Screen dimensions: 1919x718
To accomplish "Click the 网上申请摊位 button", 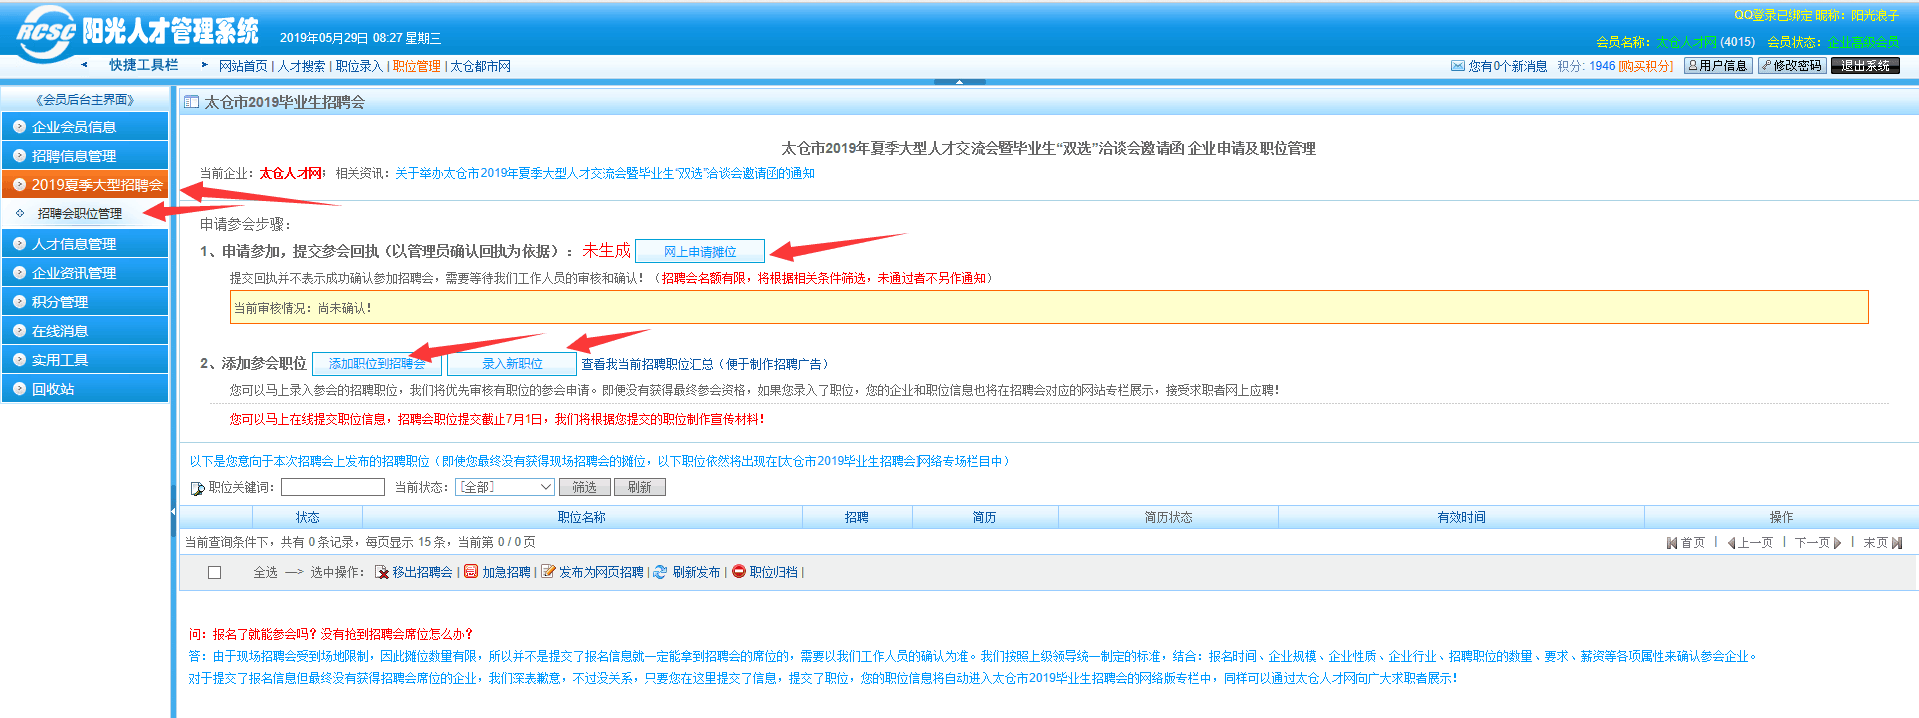I will pyautogui.click(x=700, y=251).
